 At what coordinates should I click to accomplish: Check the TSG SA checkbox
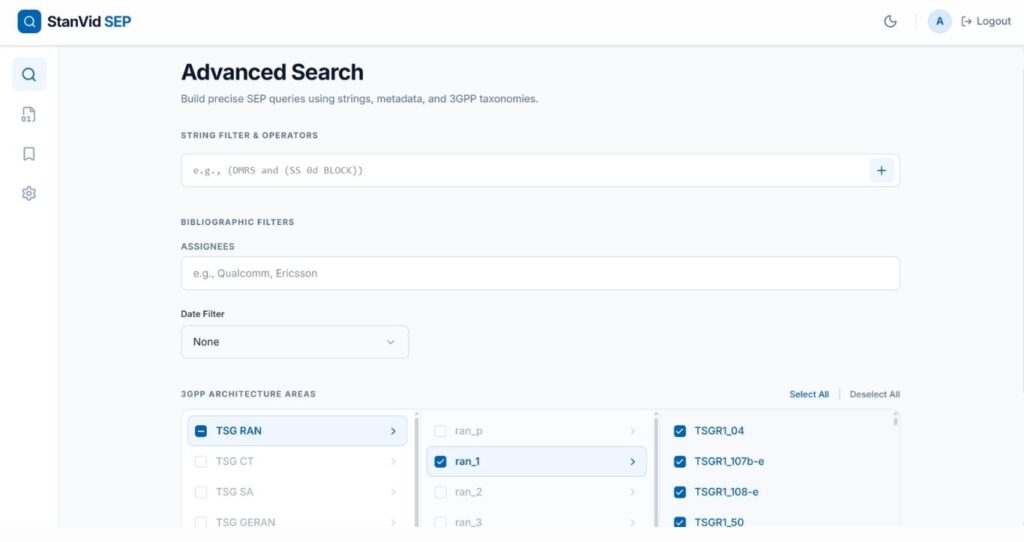pyautogui.click(x=201, y=492)
